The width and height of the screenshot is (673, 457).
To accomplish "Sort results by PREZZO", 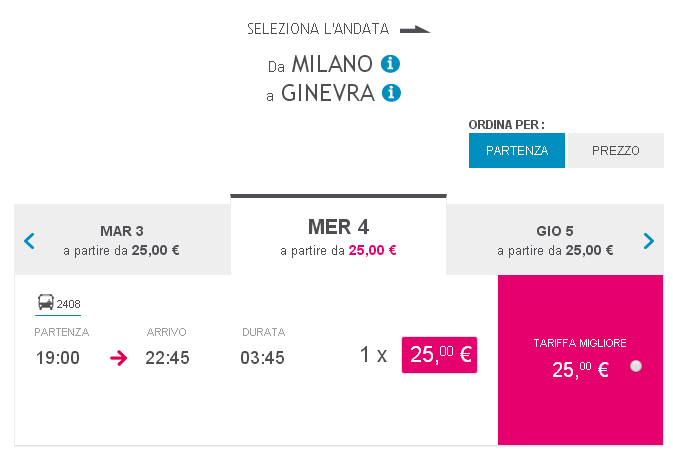I will (615, 150).
